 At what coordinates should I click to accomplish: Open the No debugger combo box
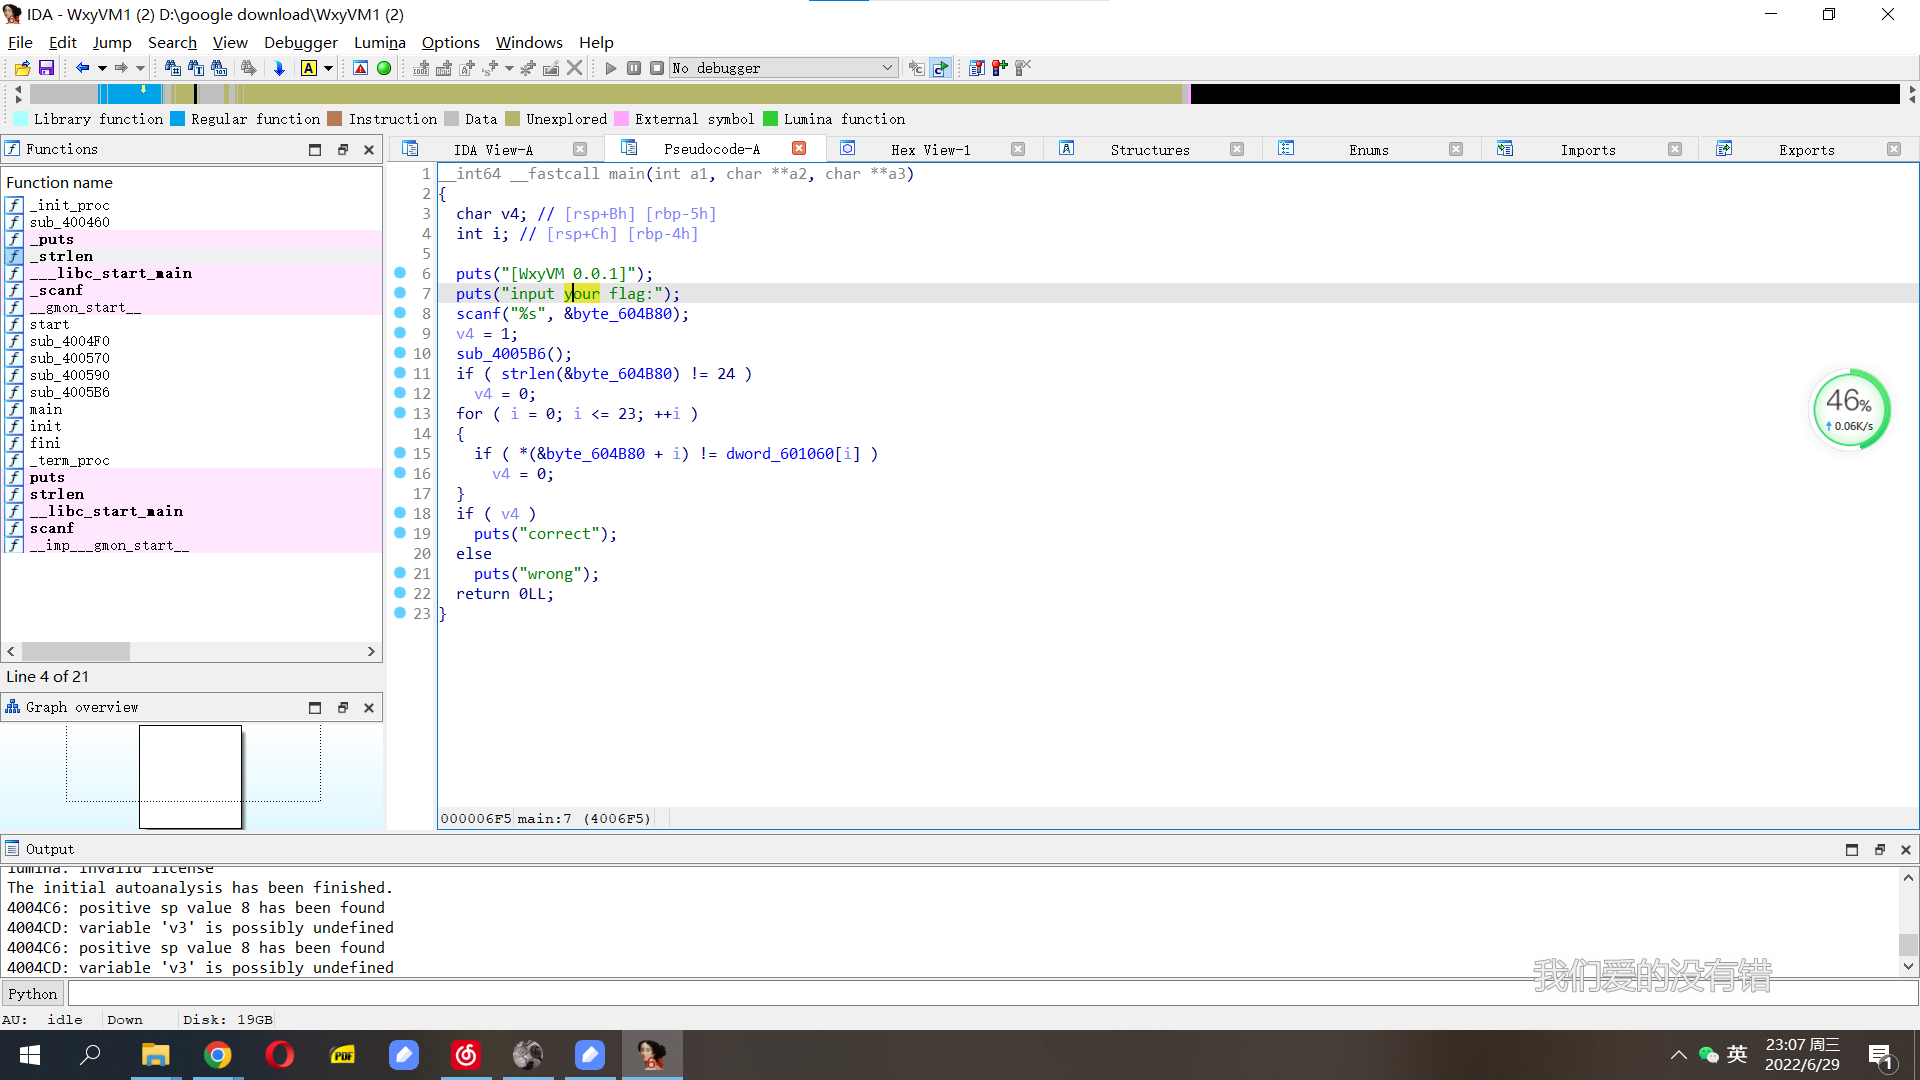(x=783, y=68)
